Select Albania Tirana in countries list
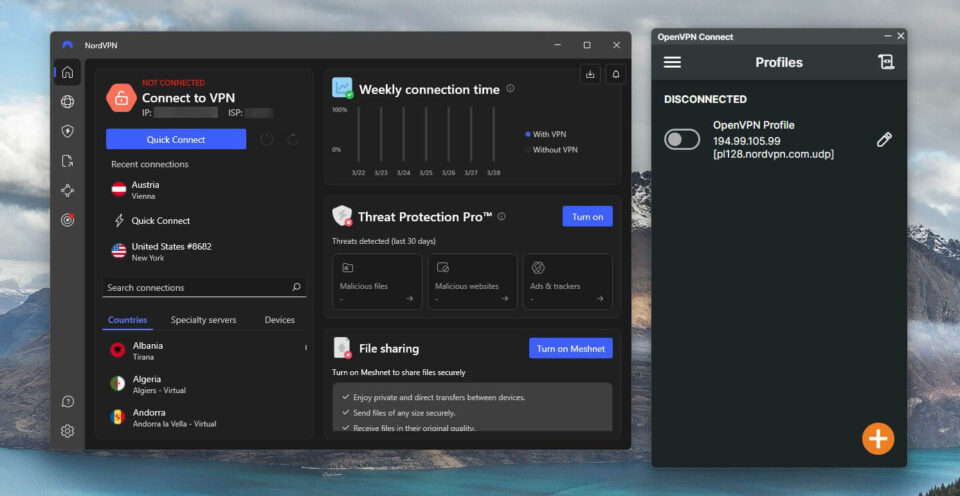 click(204, 350)
